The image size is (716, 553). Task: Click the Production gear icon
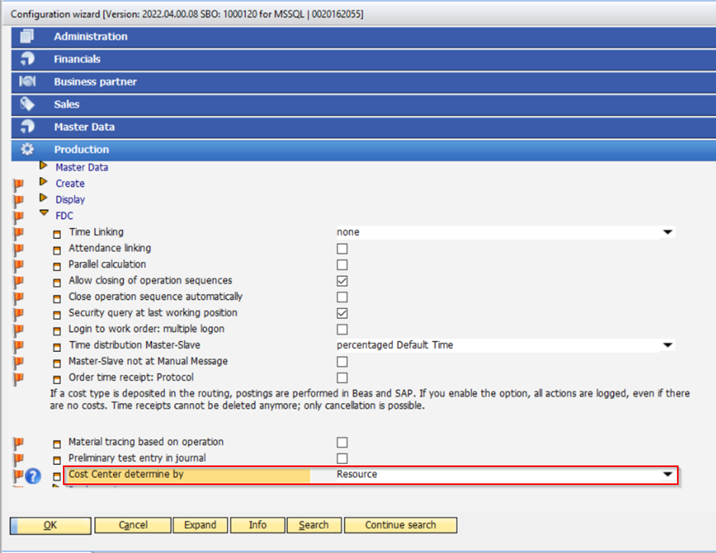[28, 150]
